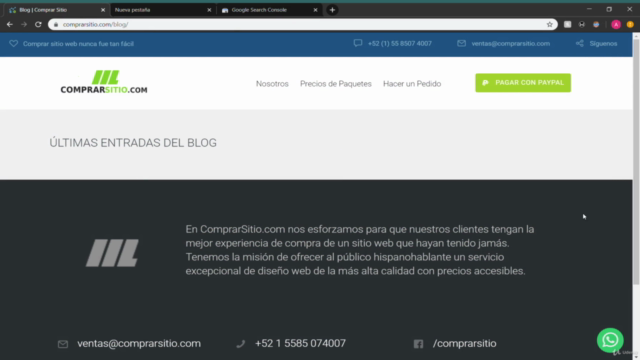This screenshot has width=640, height=360.
Task: Close the Blog | Comprar Sitio tab
Action: (x=103, y=10)
